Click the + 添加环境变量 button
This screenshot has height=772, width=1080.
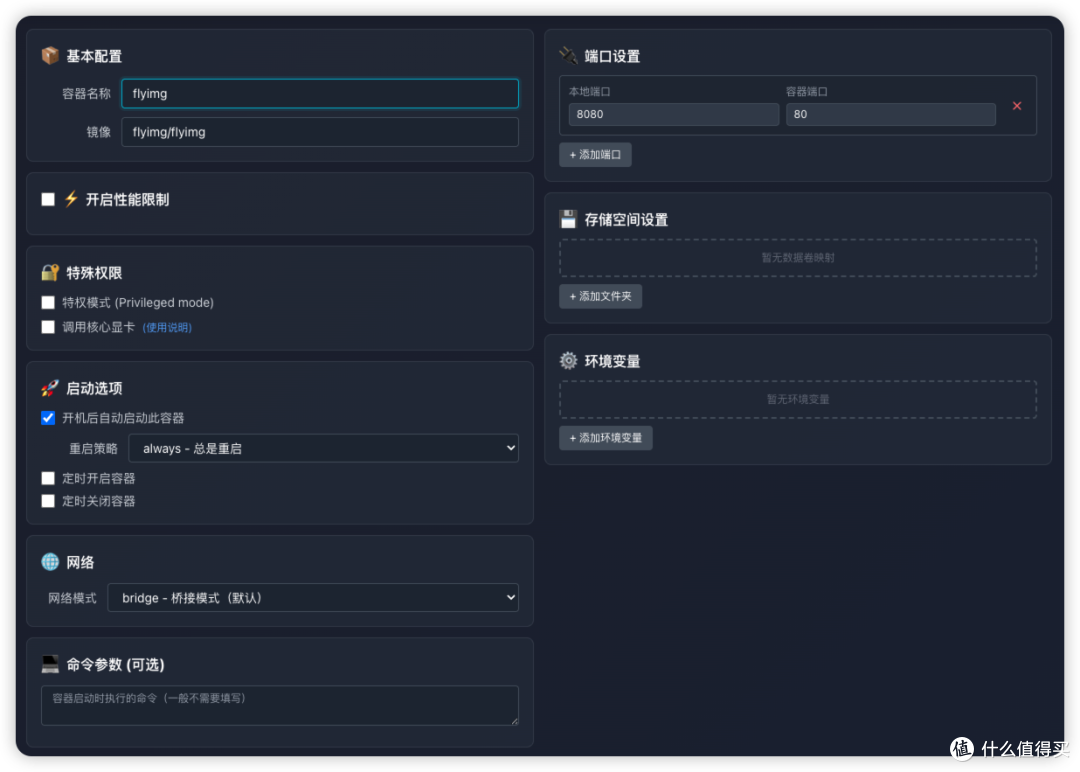[x=605, y=438]
